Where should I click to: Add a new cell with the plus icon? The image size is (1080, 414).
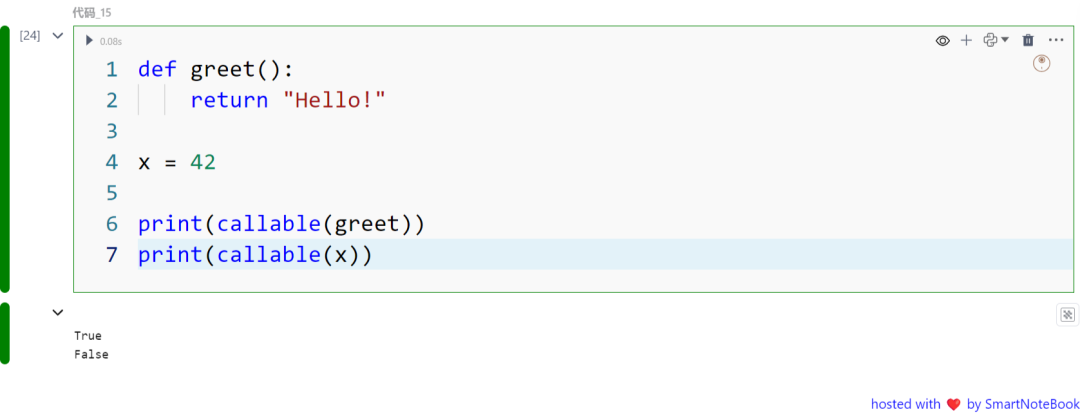[966, 41]
